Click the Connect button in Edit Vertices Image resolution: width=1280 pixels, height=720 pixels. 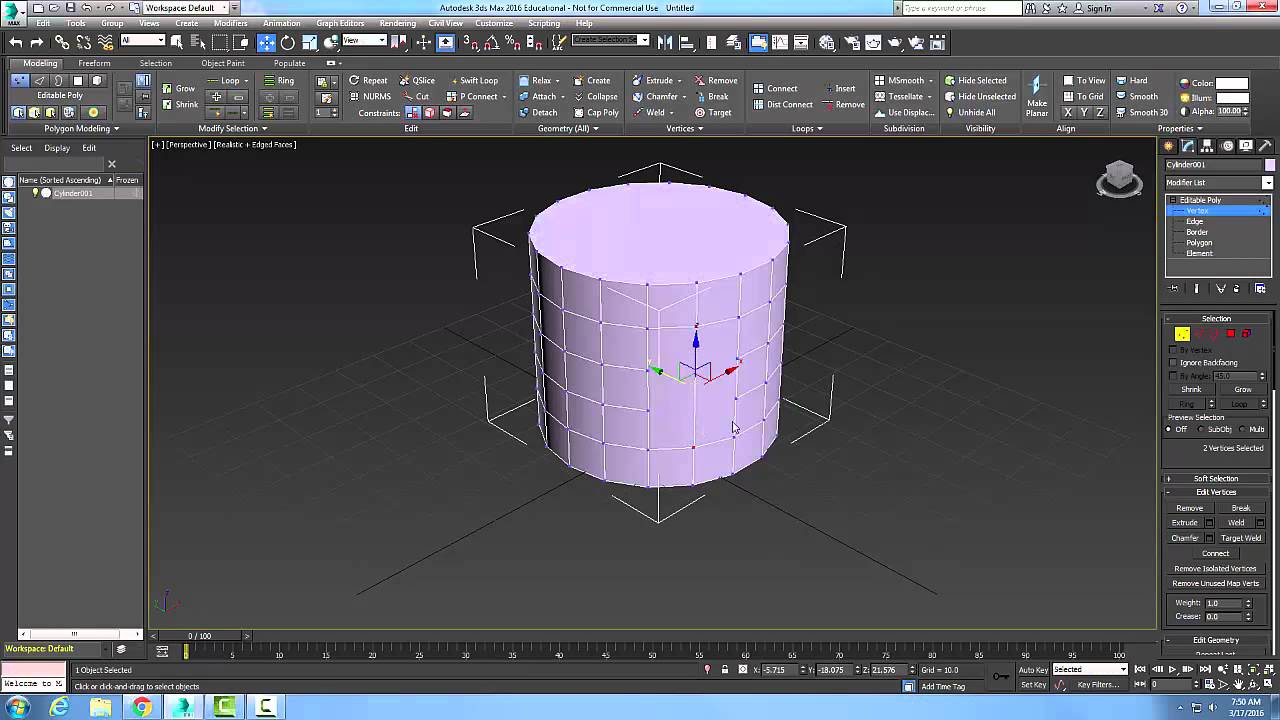point(1215,553)
